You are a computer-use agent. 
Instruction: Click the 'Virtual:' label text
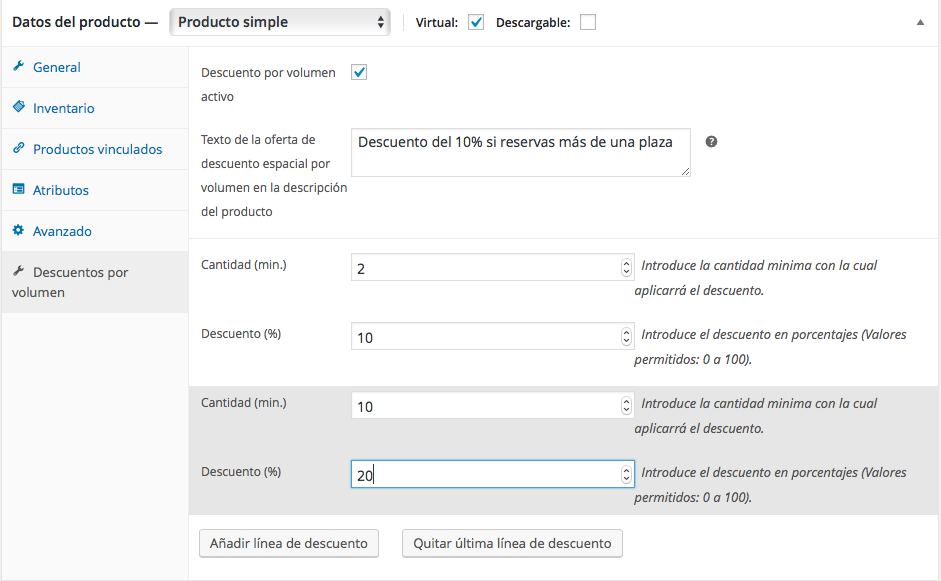(437, 23)
